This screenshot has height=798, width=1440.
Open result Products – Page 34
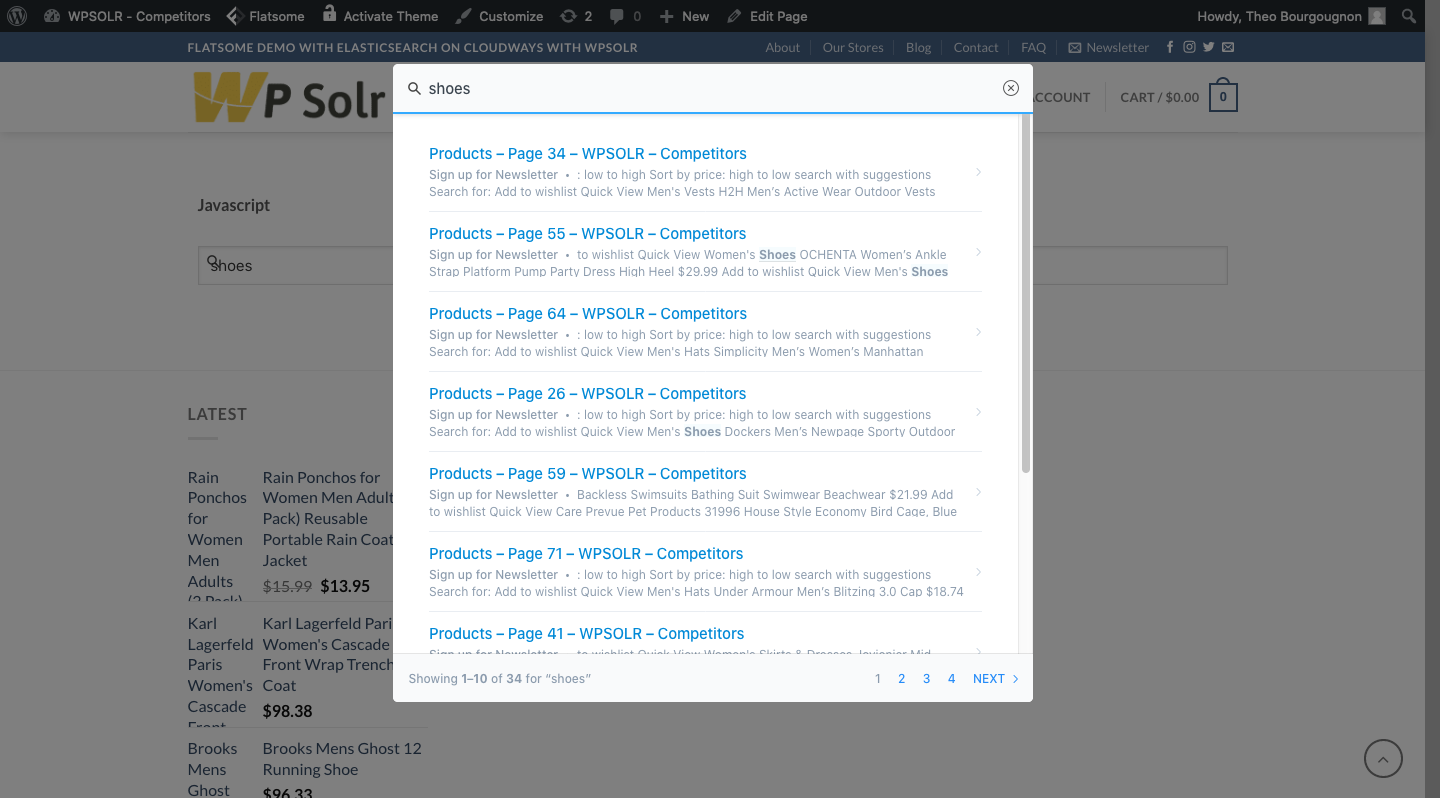click(x=588, y=153)
